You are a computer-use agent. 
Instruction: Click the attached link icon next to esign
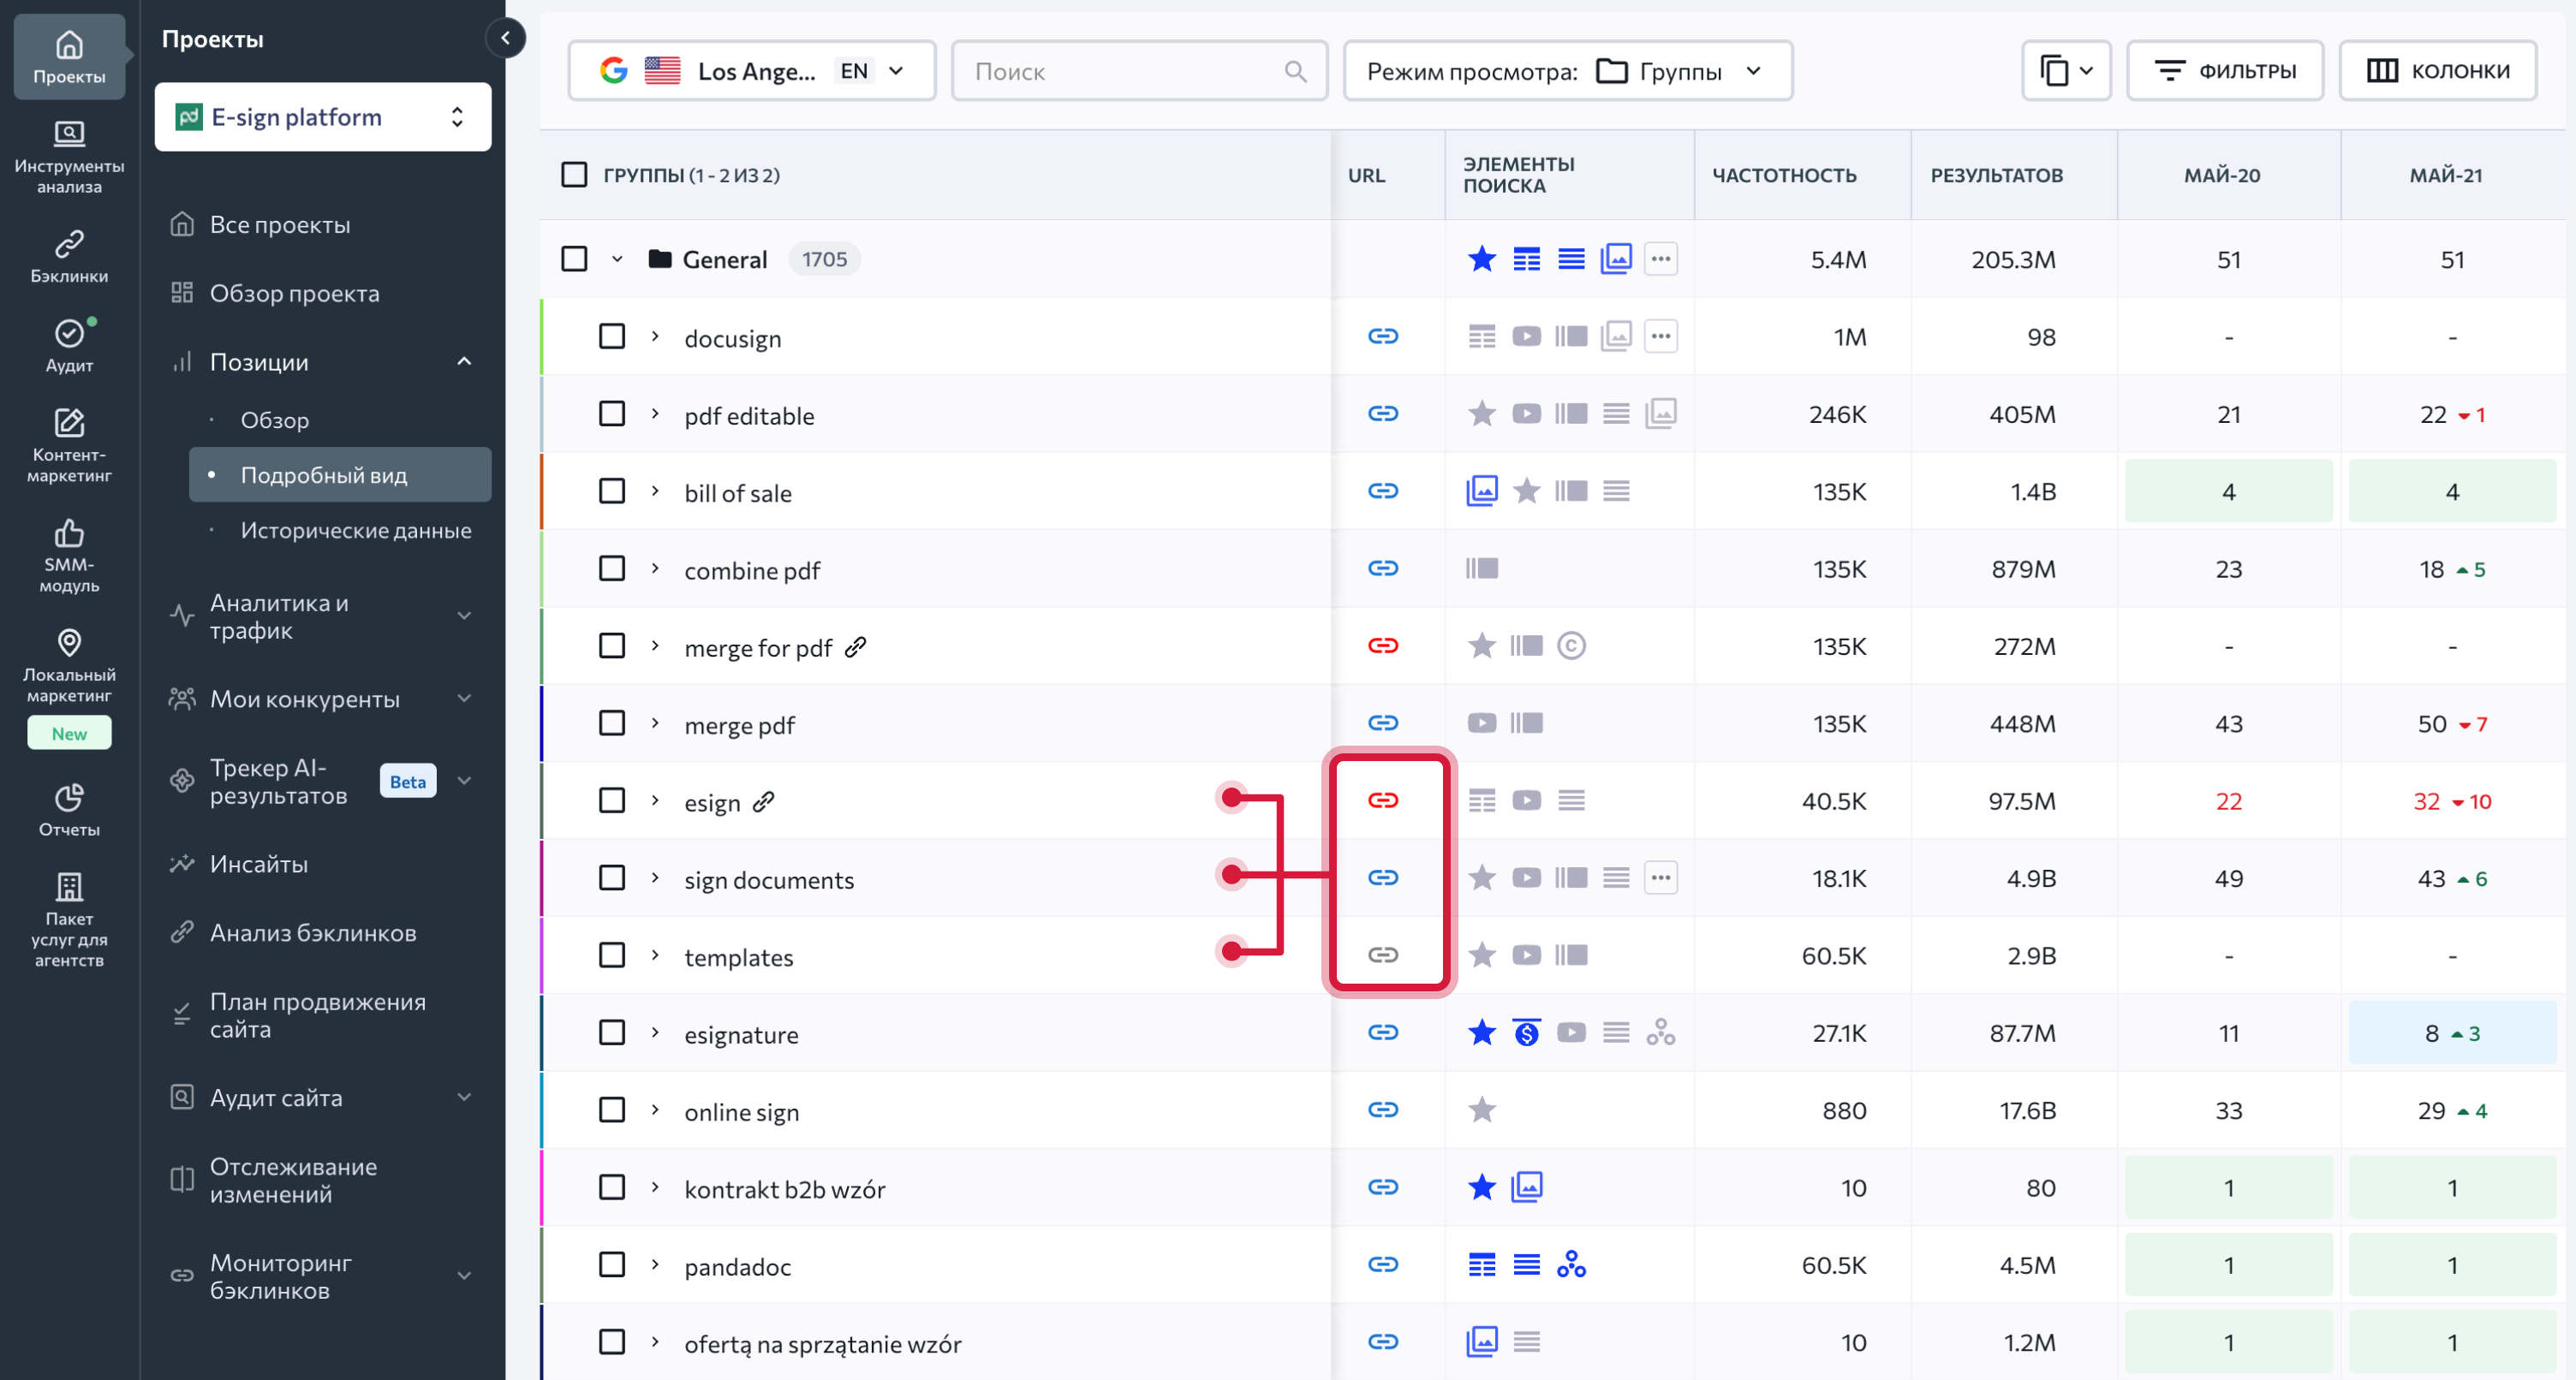click(x=764, y=801)
